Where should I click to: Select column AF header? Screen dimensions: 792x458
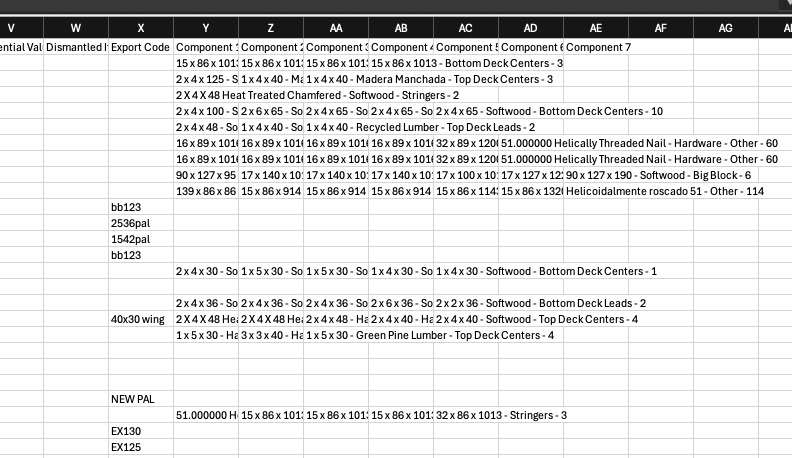(661, 28)
